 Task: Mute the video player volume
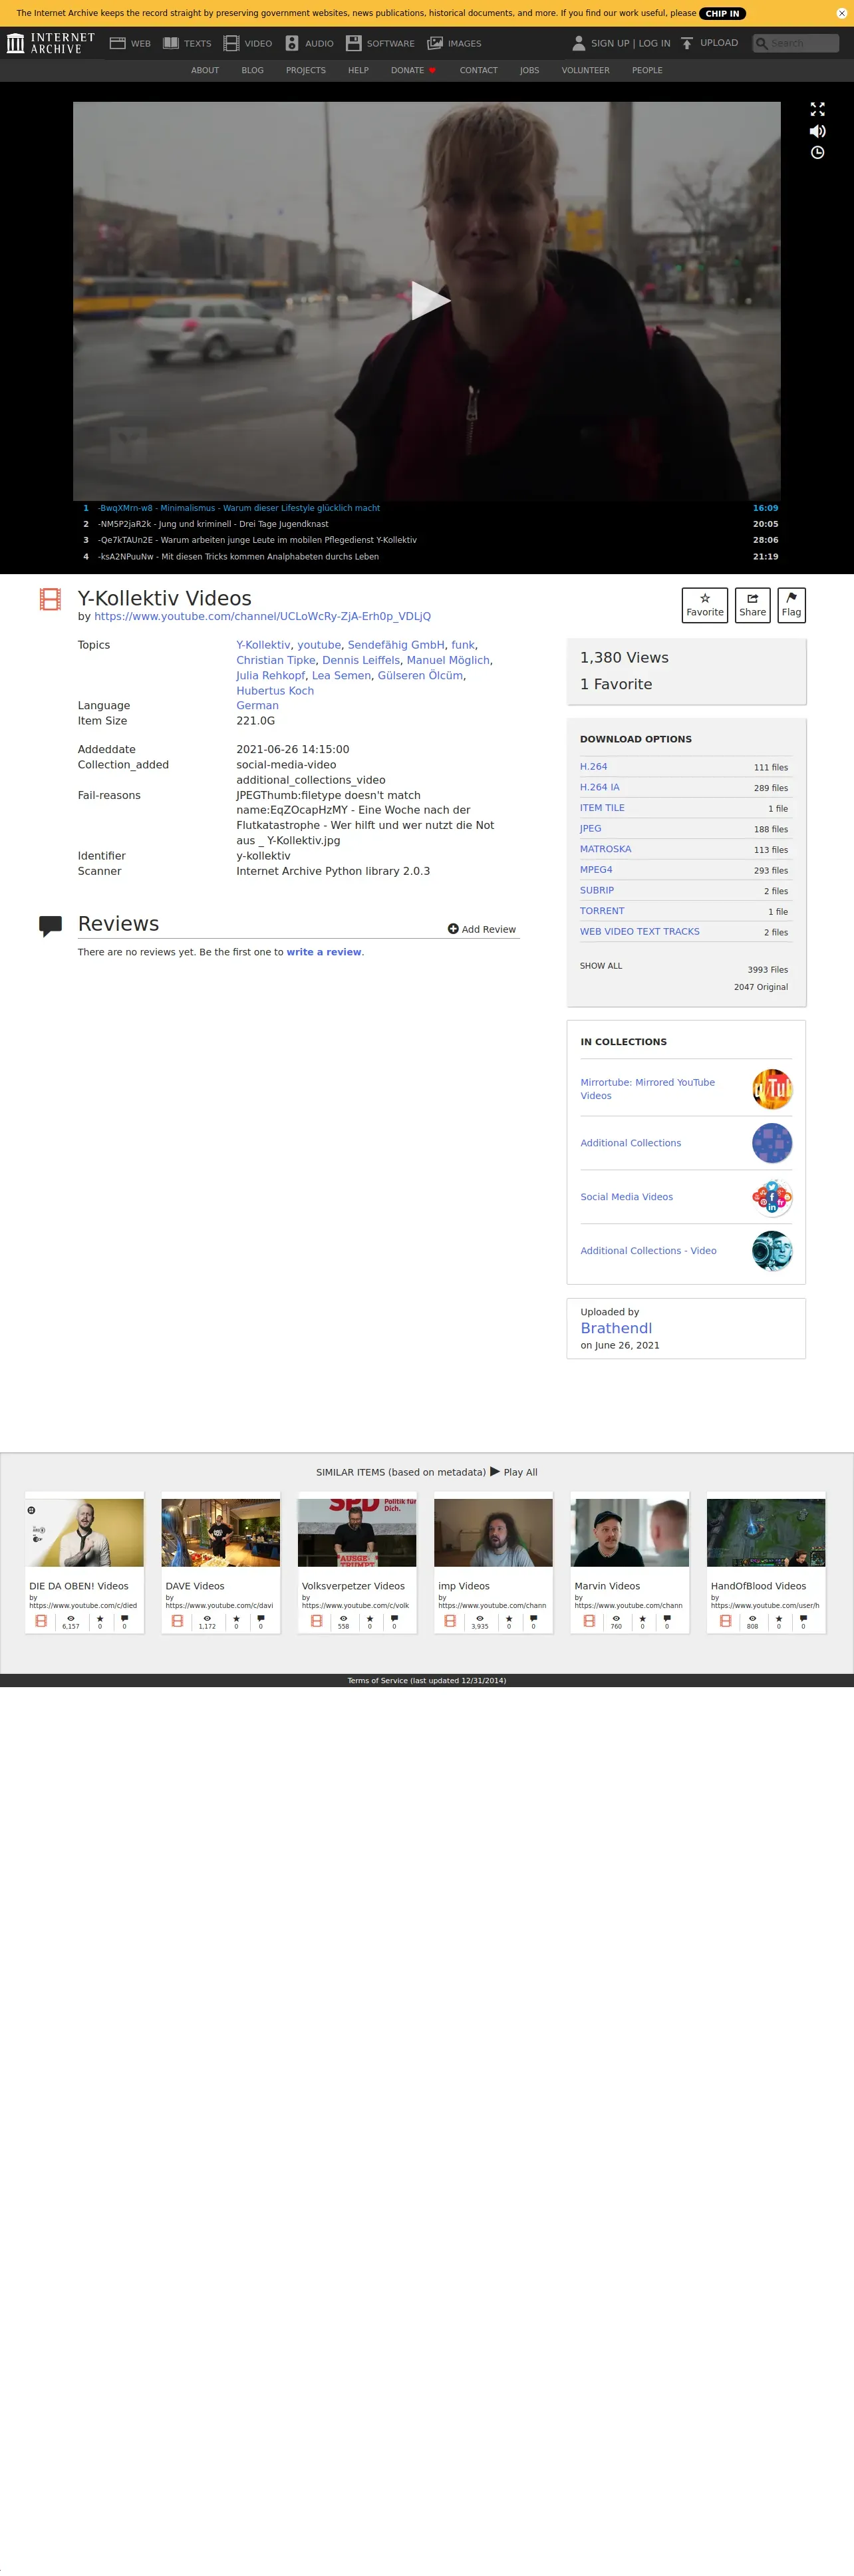(x=817, y=131)
